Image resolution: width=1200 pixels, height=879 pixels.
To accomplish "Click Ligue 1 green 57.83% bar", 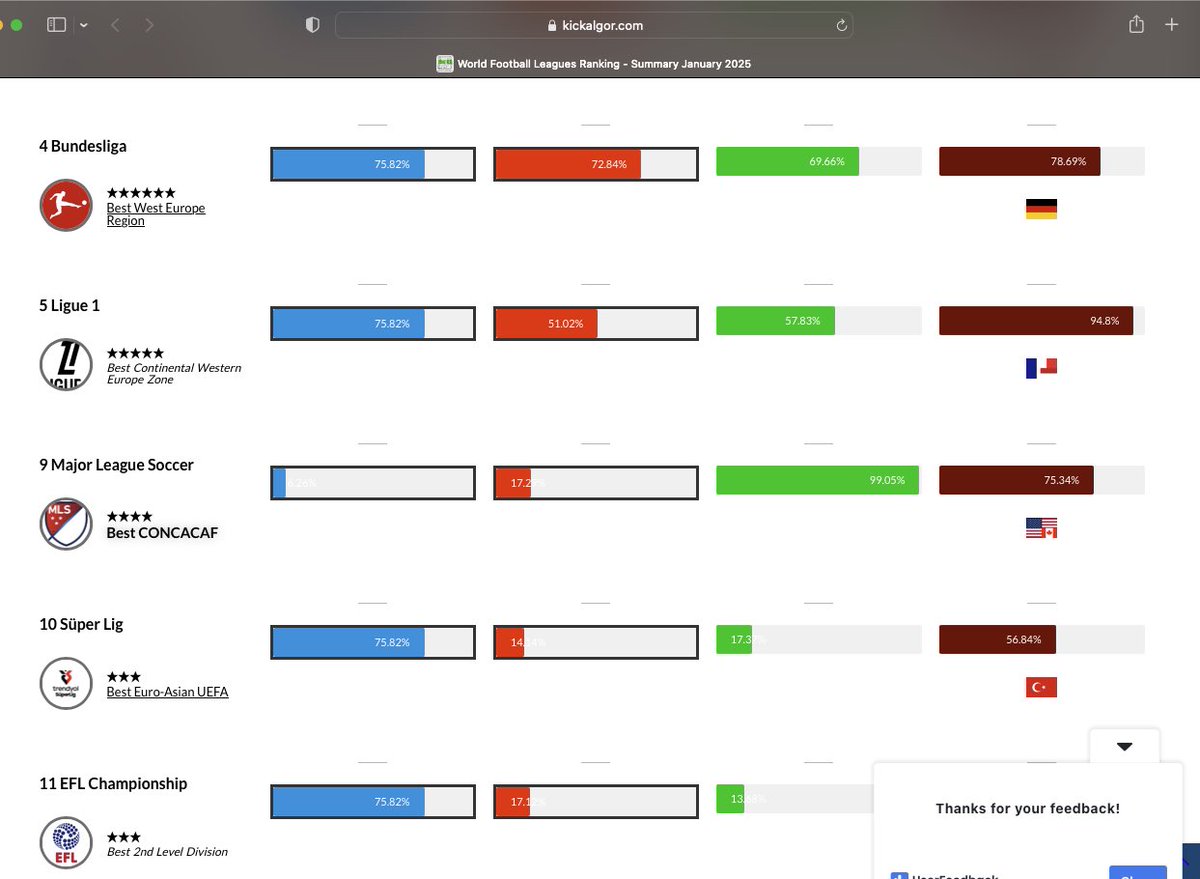I will (x=819, y=320).
